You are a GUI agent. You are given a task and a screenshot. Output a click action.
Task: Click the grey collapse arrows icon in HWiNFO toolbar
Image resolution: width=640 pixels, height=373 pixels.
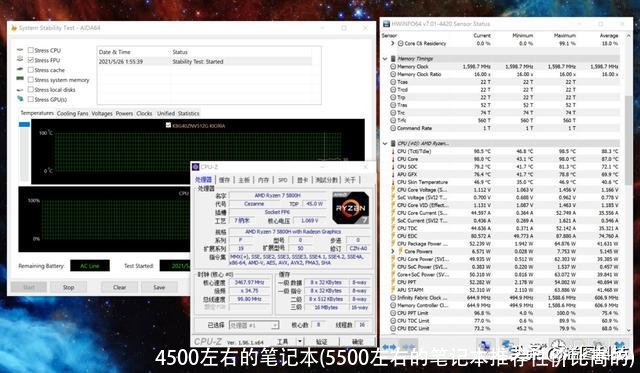[408, 347]
